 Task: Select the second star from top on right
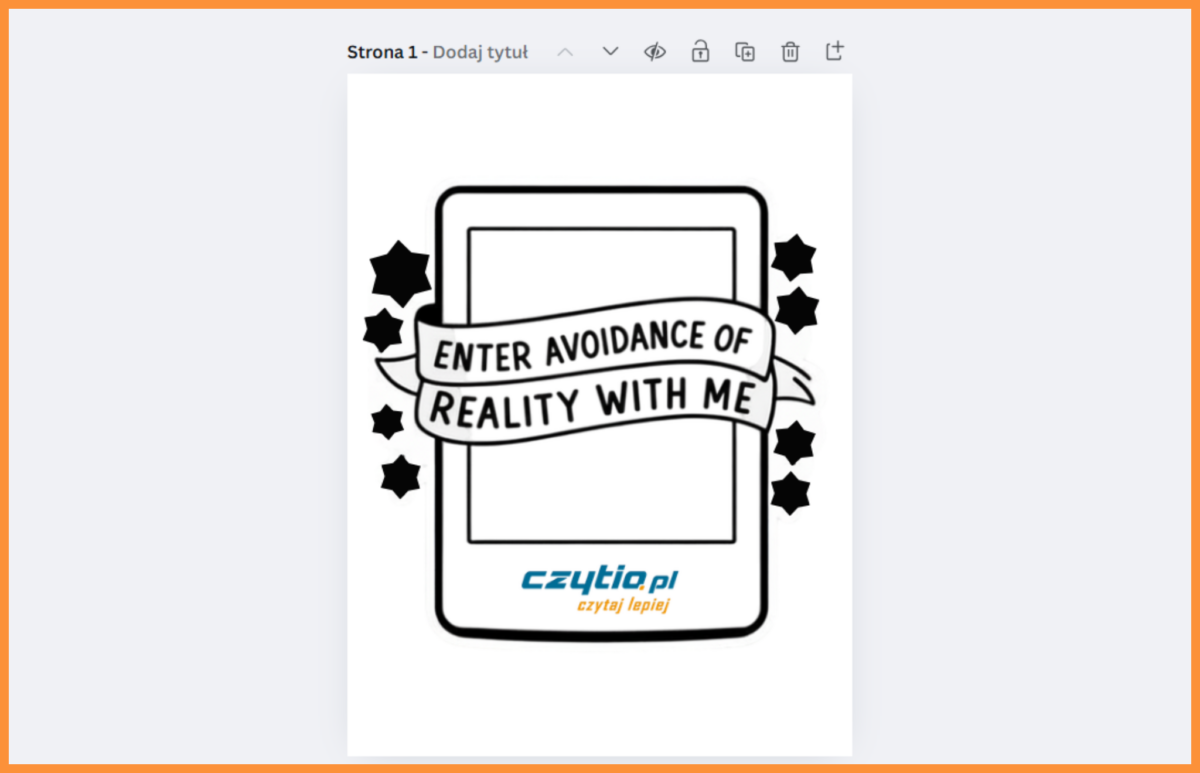pyautogui.click(x=797, y=310)
